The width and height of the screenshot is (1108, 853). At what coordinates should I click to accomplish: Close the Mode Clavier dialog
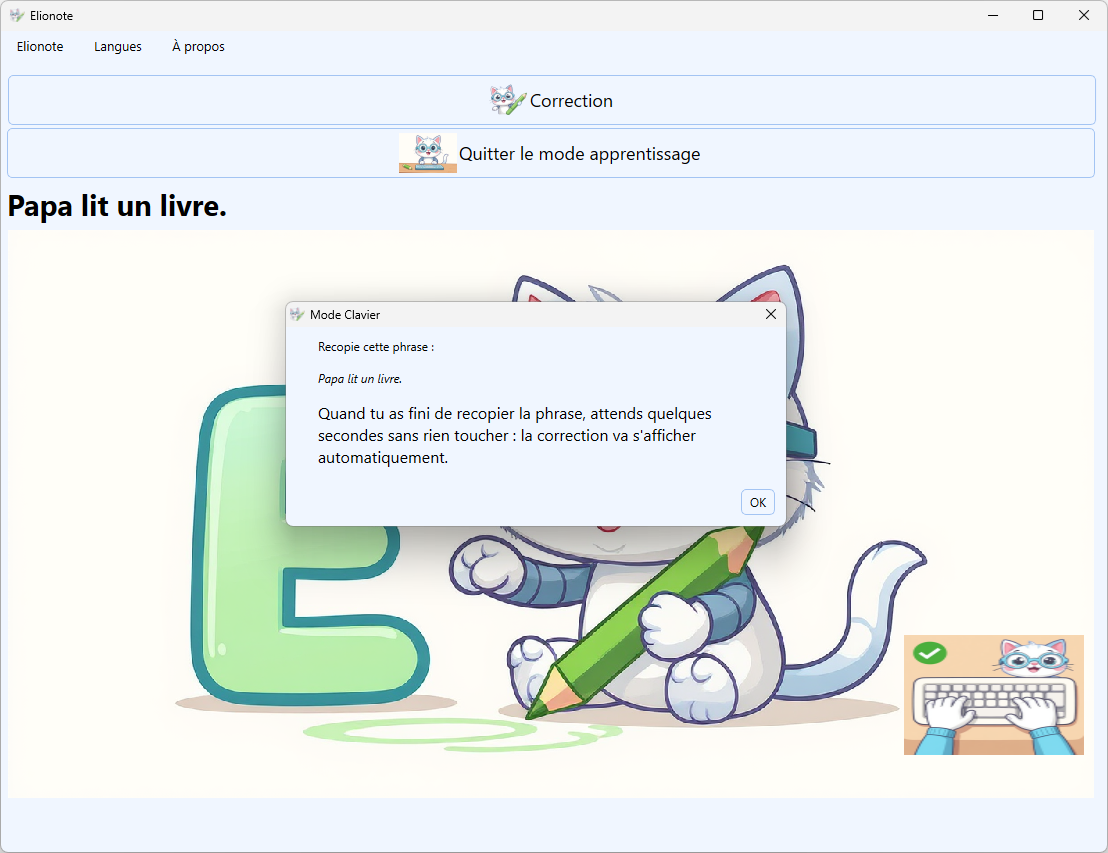click(770, 314)
